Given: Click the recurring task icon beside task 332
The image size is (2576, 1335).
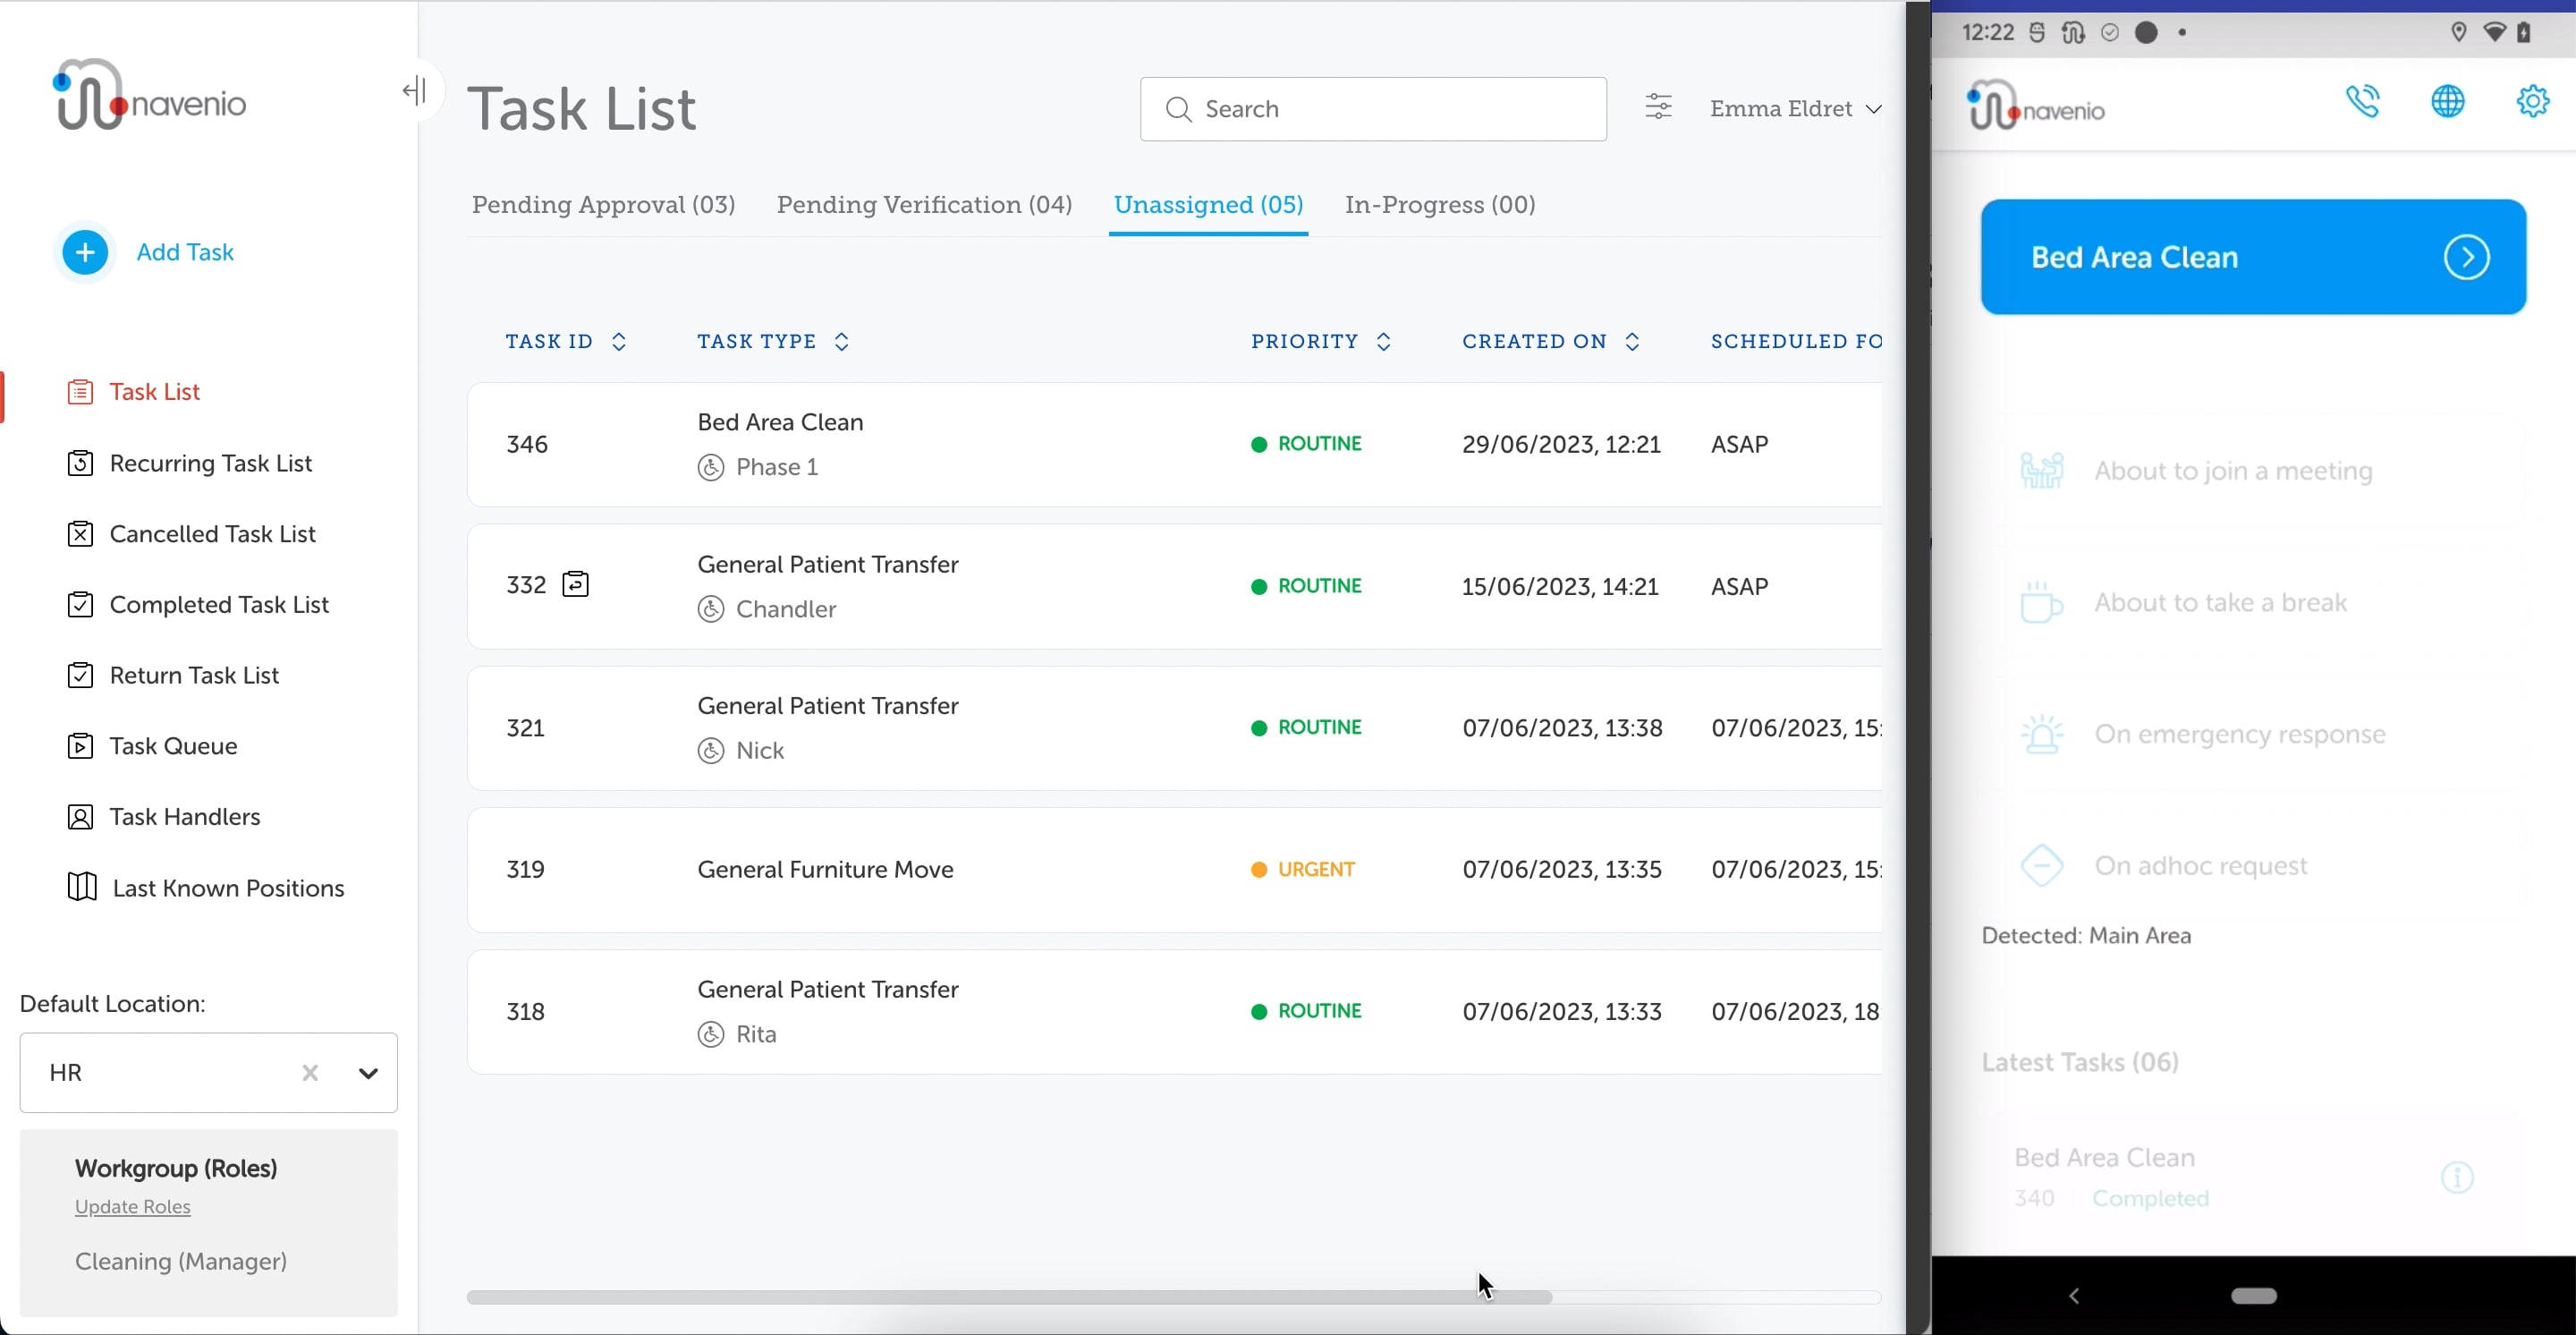Looking at the screenshot, I should pos(576,585).
